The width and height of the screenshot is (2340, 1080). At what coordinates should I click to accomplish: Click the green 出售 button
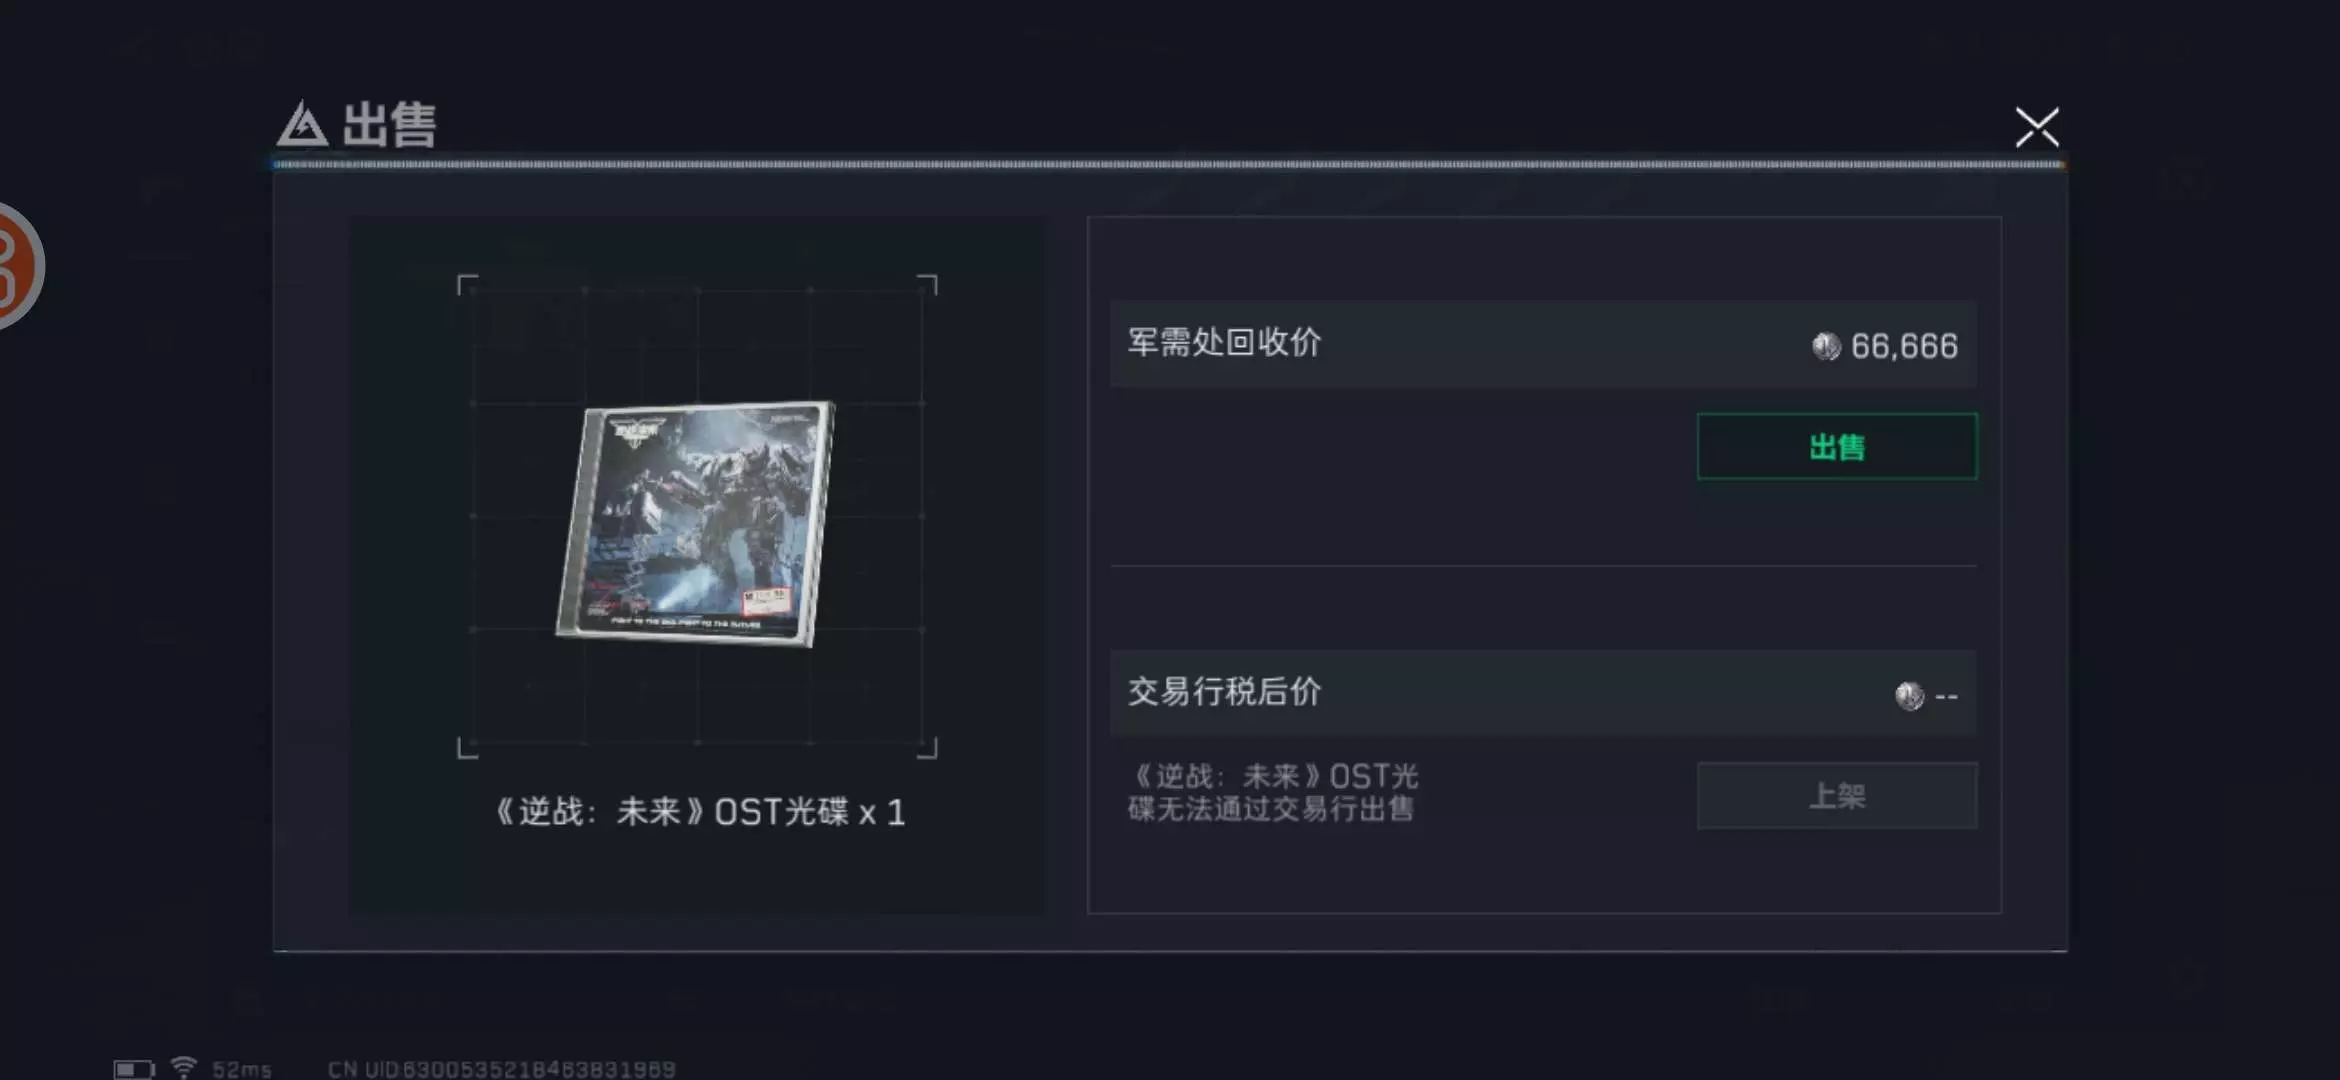[1837, 446]
